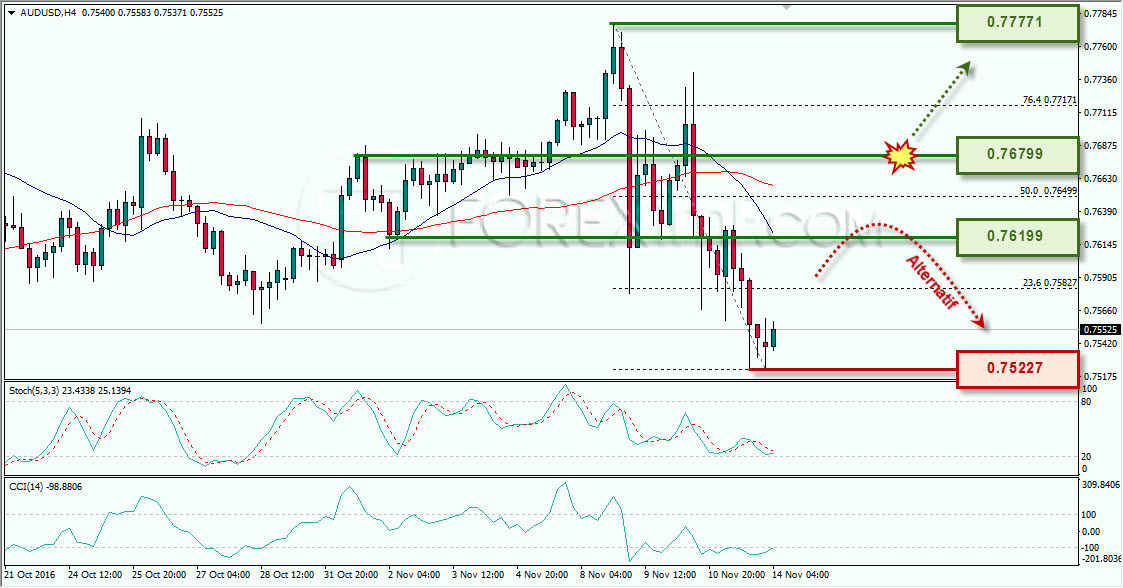Click the 2 Nov 04:00 time label
Screen dimensions: 1123x588
pyautogui.click(x=414, y=574)
